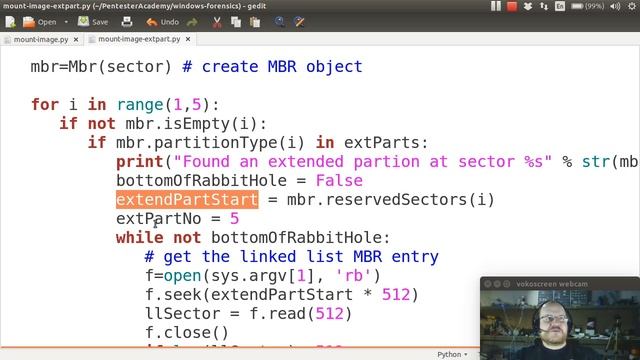The height and width of the screenshot is (360, 640).
Task: Open the Python language selector in status bar
Action: [x=452, y=354]
